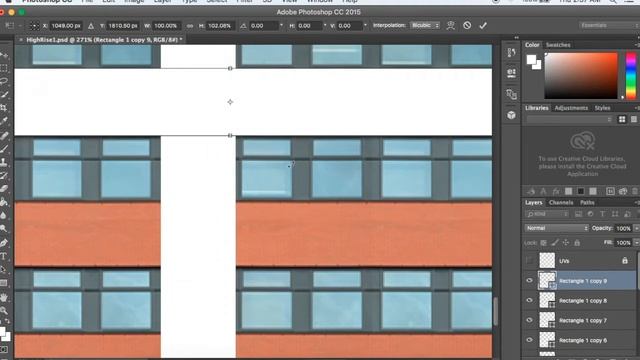Image resolution: width=640 pixels, height=360 pixels.
Task: Select the Eraser tool
Action: click(x=4, y=189)
